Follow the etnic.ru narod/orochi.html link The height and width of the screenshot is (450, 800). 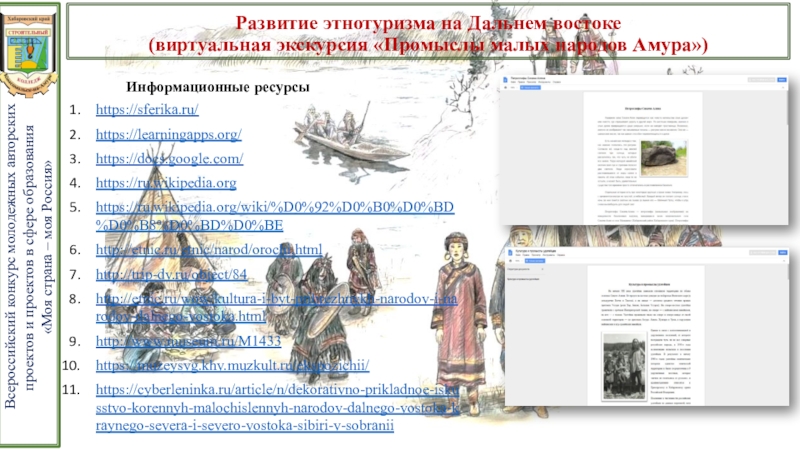(209, 249)
